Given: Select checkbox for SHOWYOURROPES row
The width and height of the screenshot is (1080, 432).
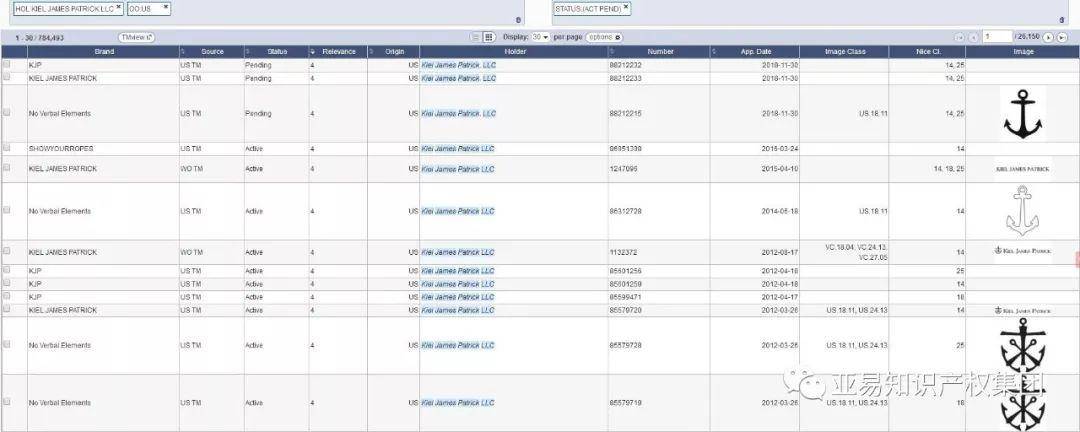Looking at the screenshot, I should pyautogui.click(x=7, y=147).
